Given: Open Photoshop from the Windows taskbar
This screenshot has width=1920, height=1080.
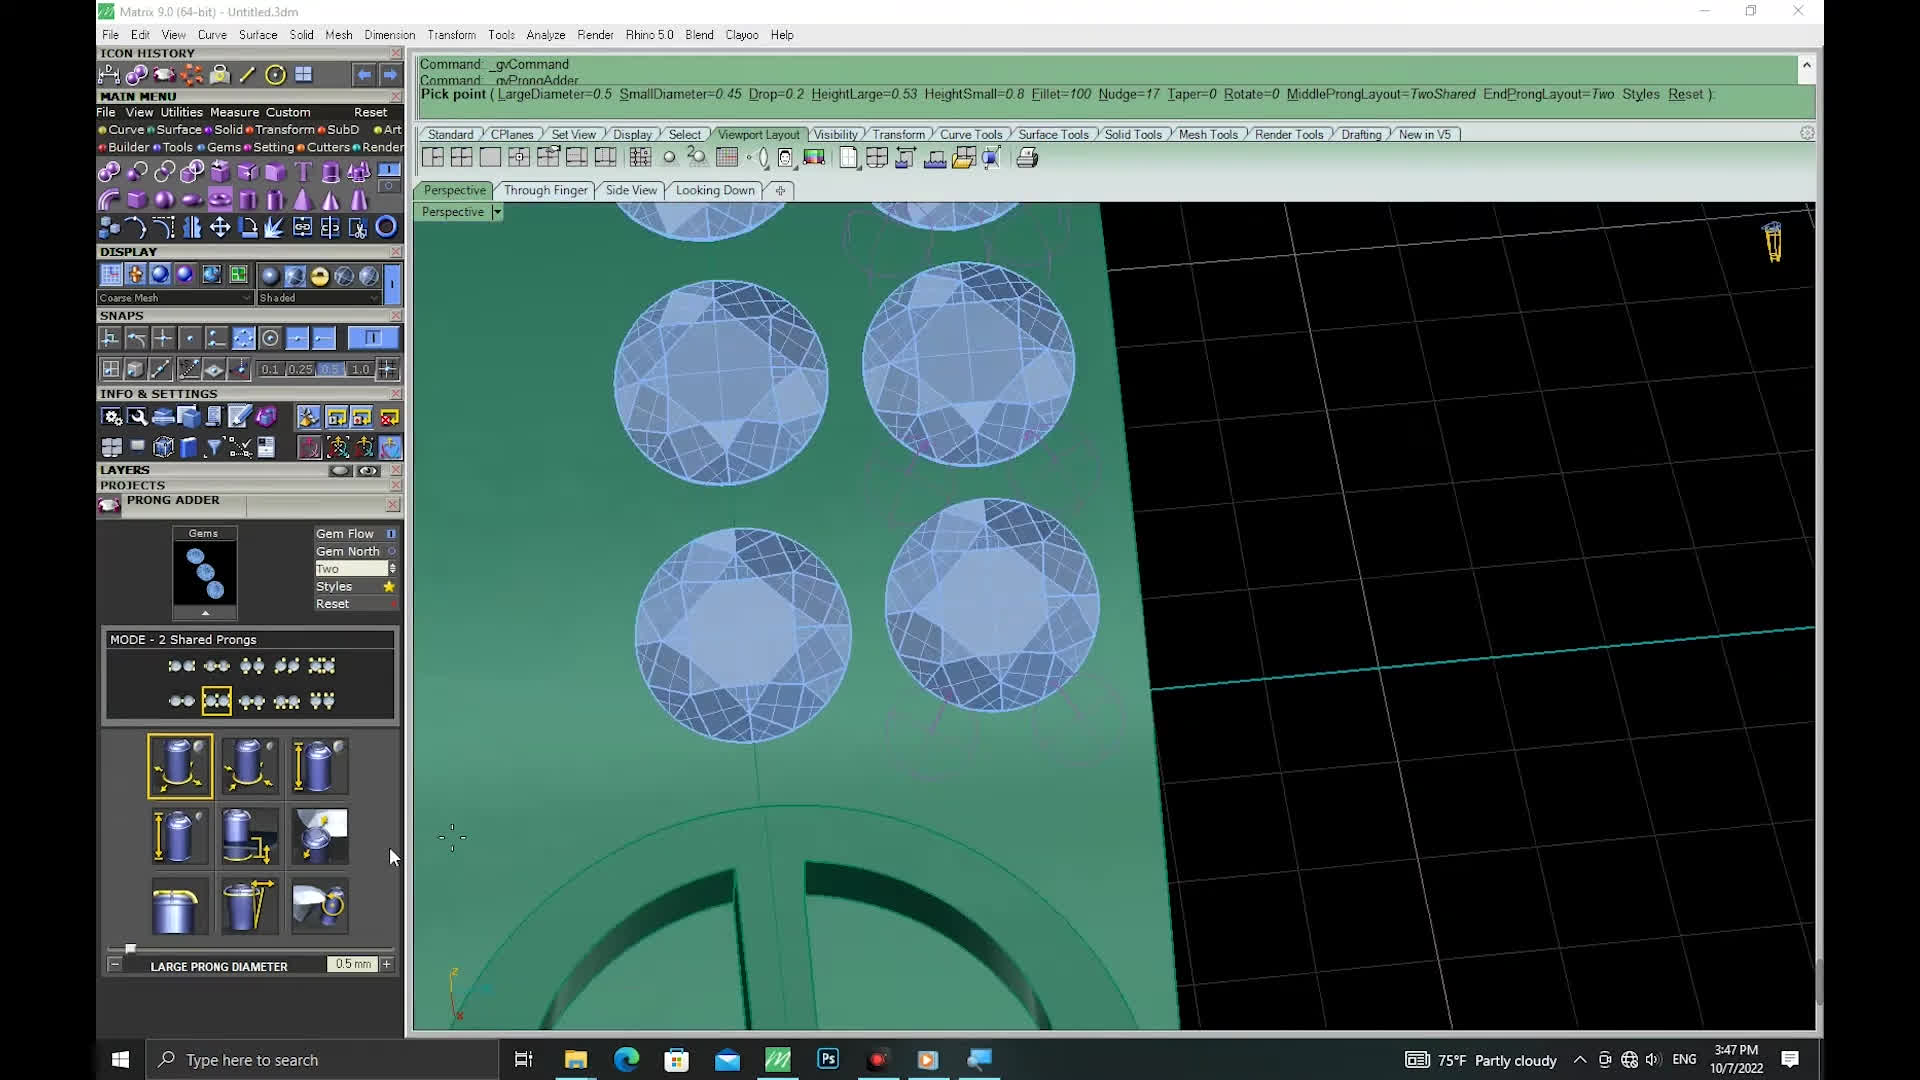Looking at the screenshot, I should [x=828, y=1059].
